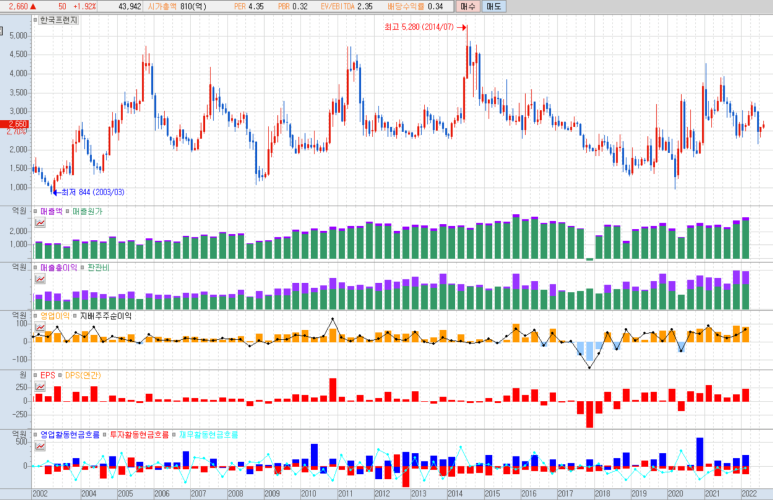Toggle the EPS series legend
This screenshot has width=773, height=500.
click(x=44, y=375)
